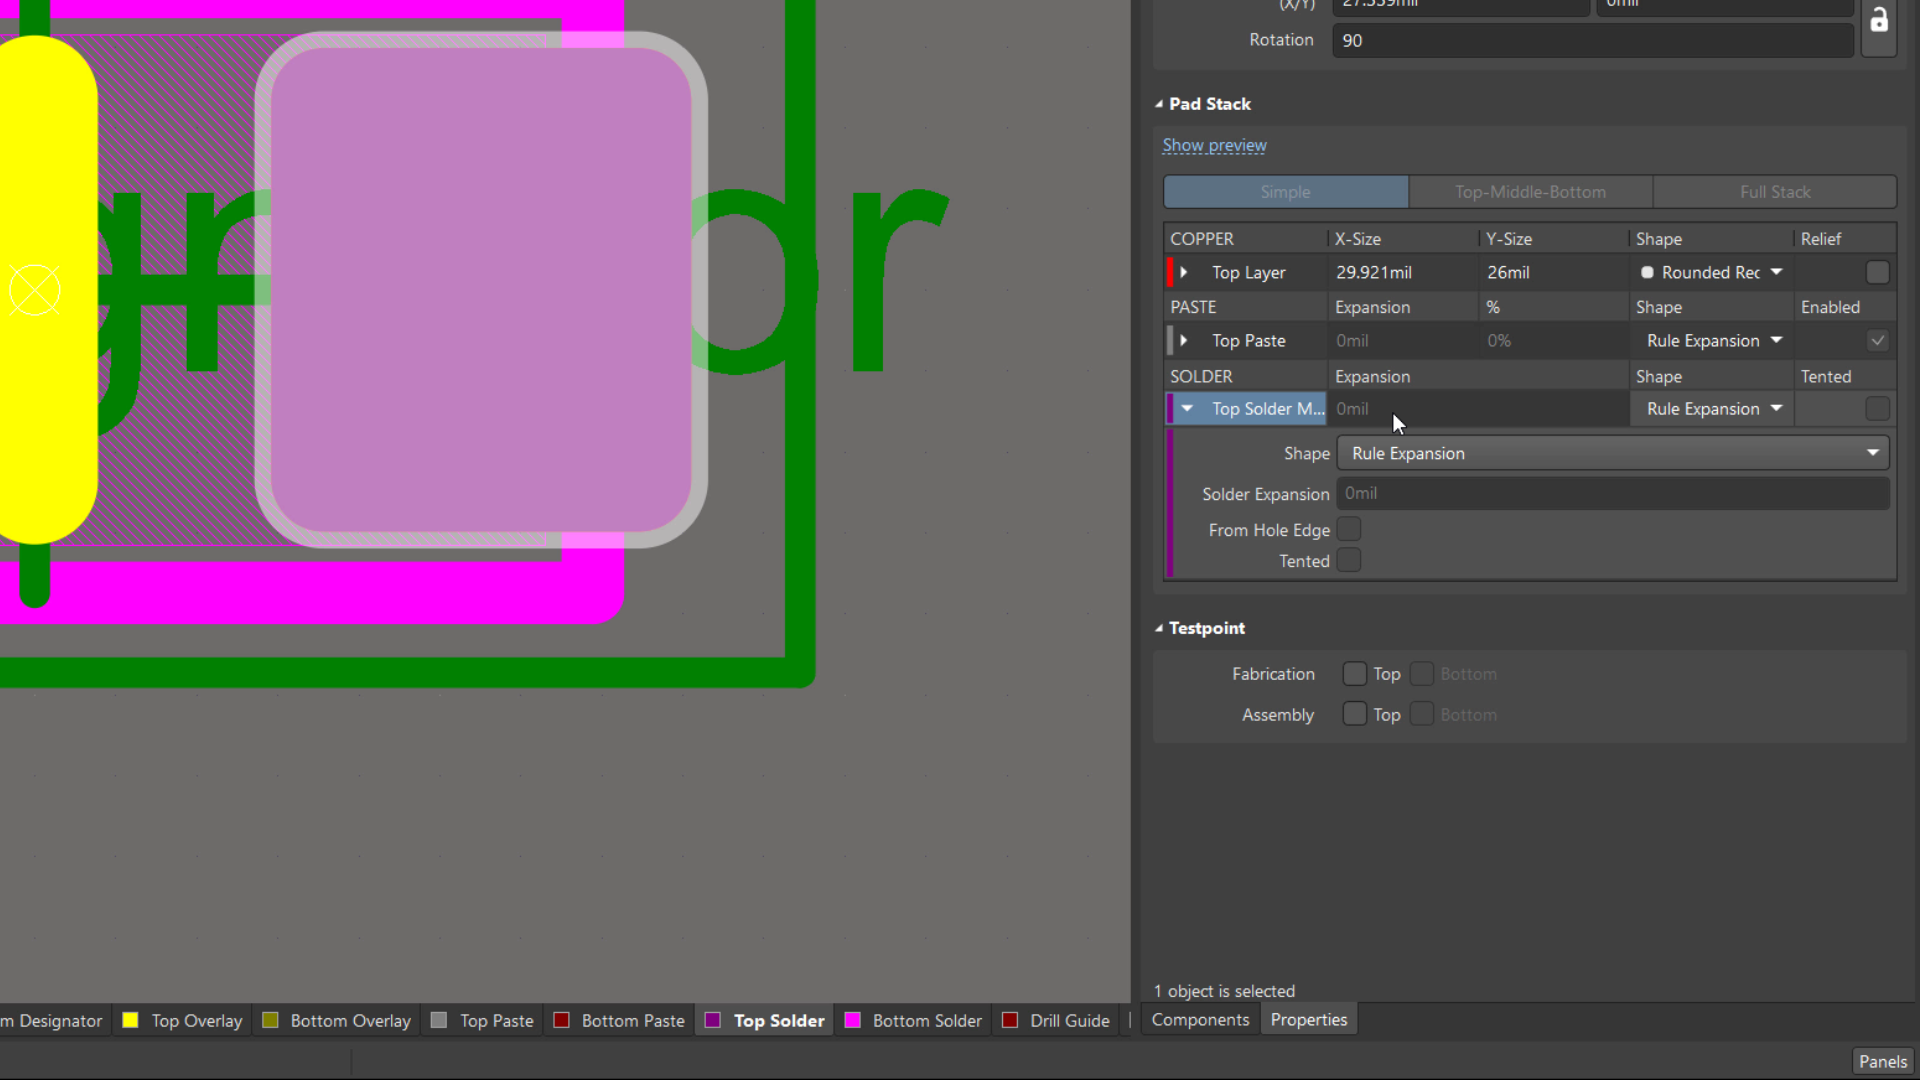
Task: Open the solder mask Shape Rule Expansion dropdown
Action: pos(1612,453)
